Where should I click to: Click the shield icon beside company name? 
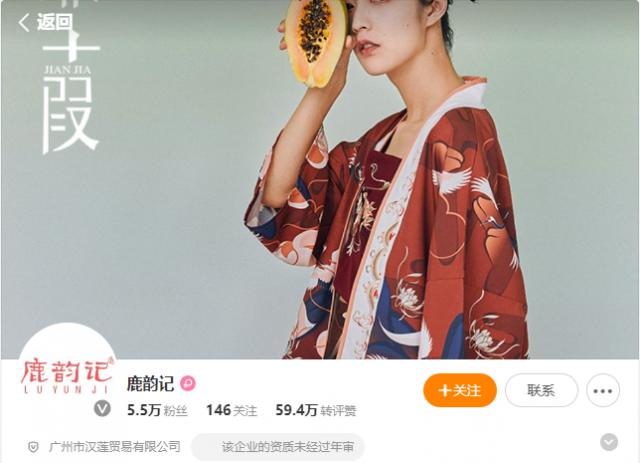(33, 447)
